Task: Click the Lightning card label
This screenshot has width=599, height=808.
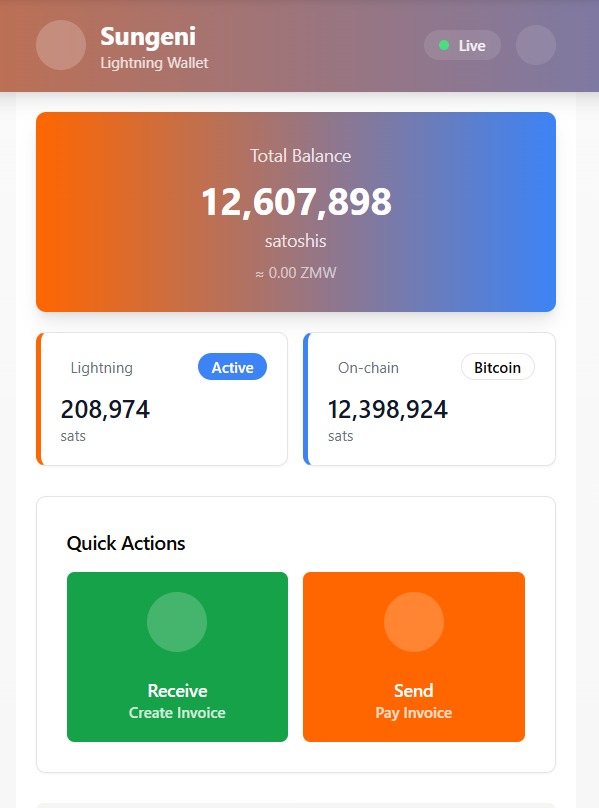Action: point(102,367)
